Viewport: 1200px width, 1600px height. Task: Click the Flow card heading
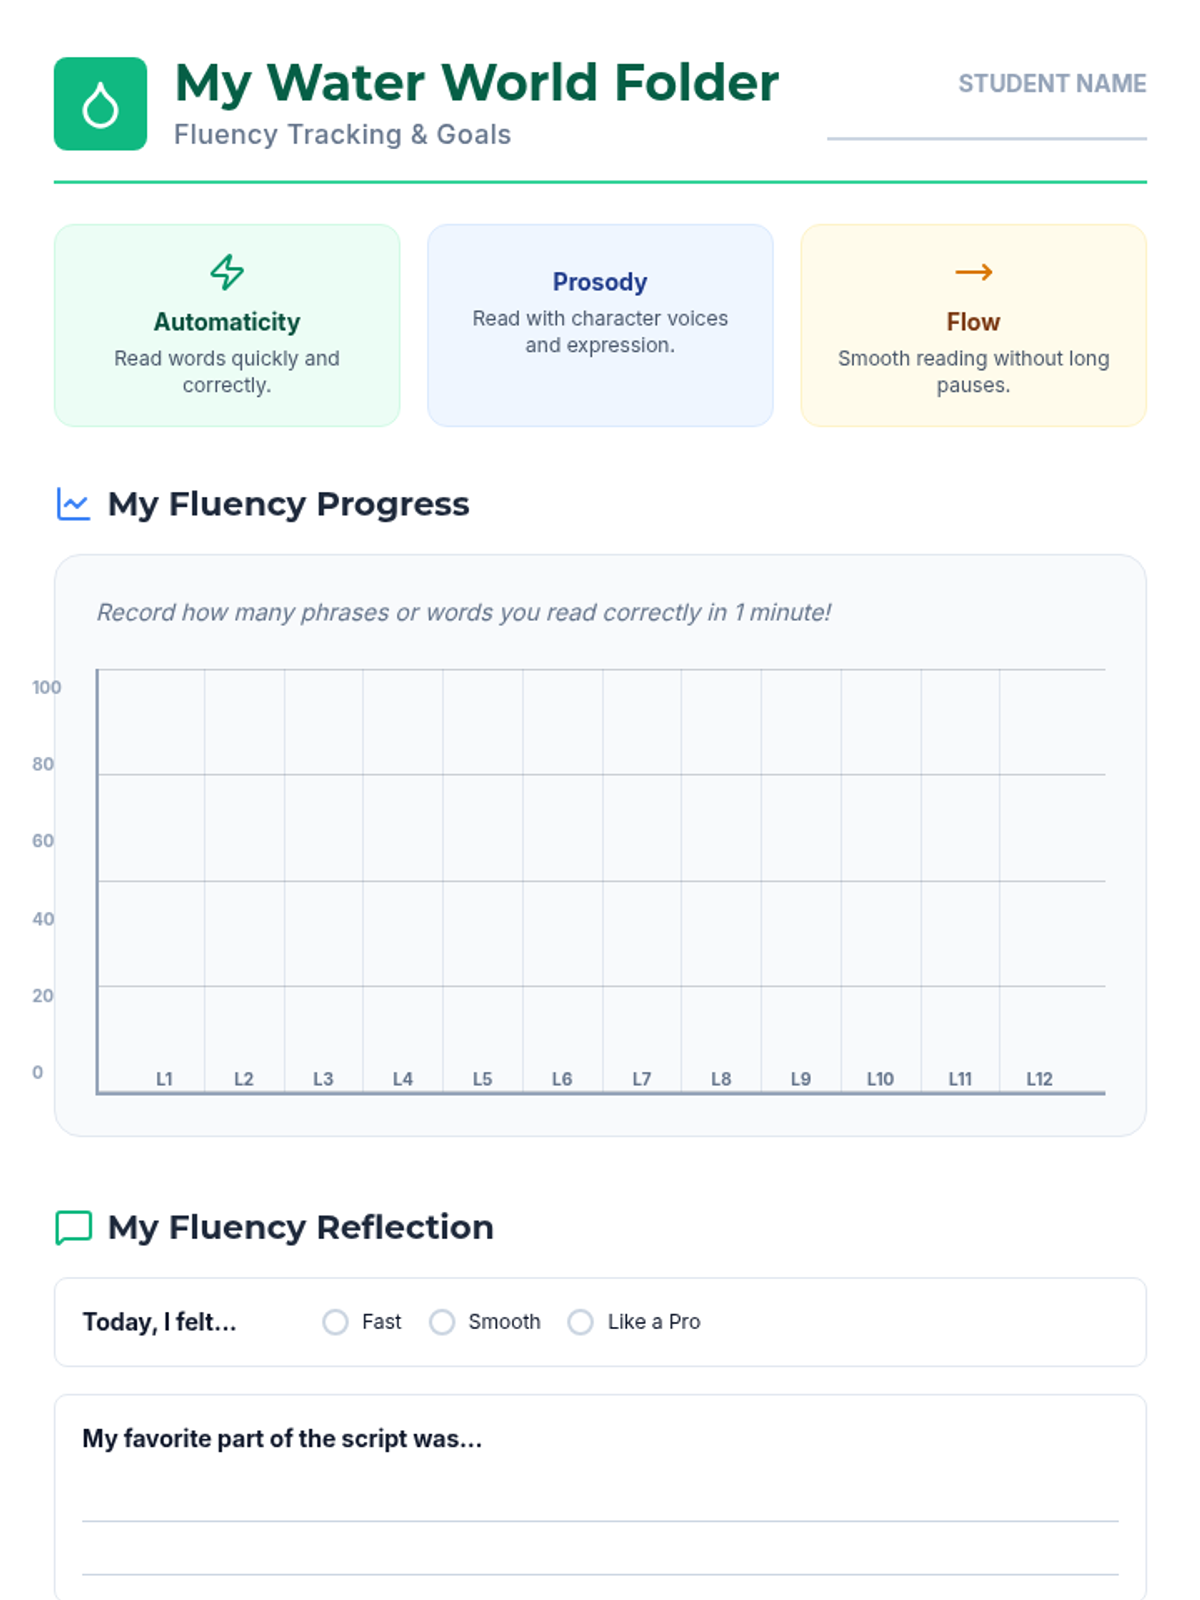973,322
